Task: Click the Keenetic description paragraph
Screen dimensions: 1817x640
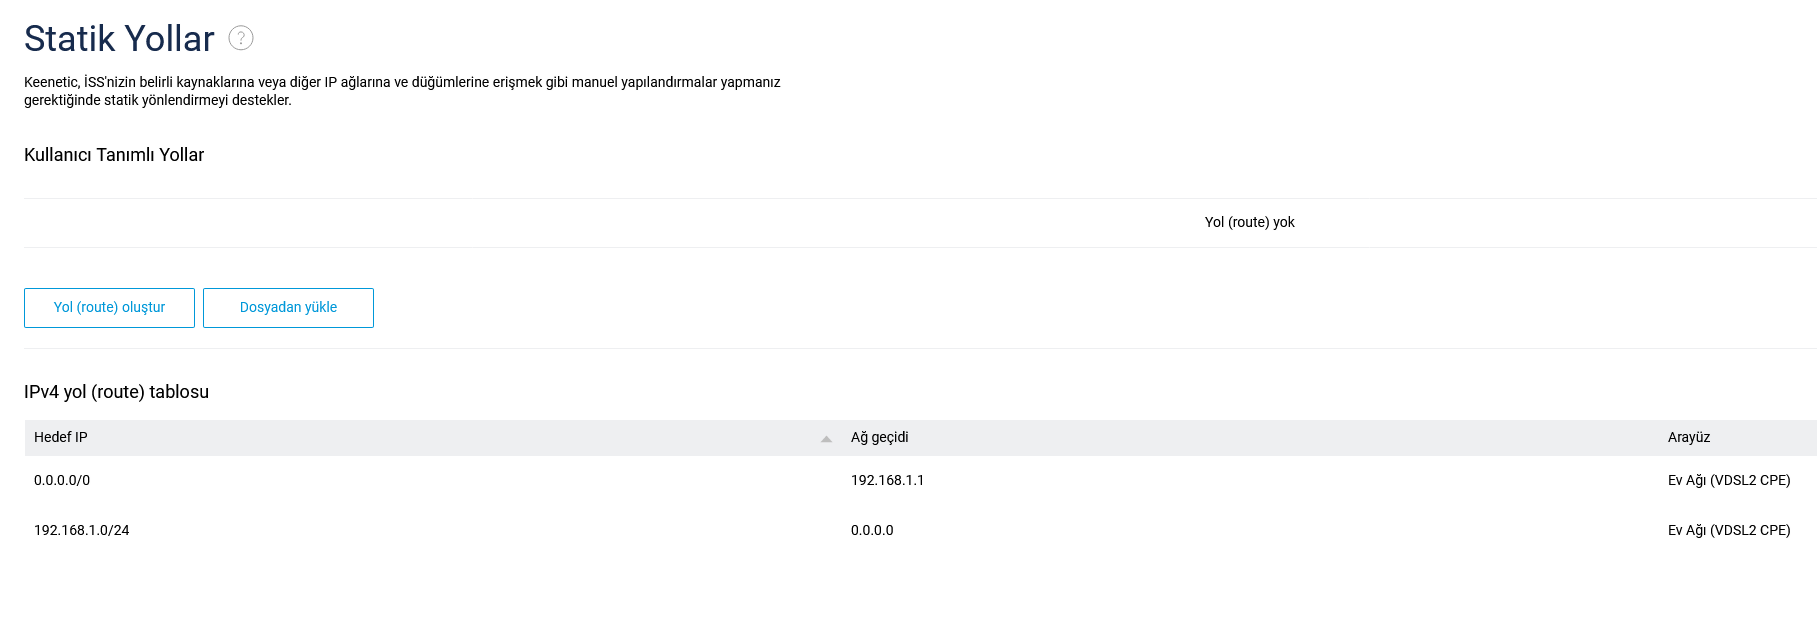Action: [402, 91]
